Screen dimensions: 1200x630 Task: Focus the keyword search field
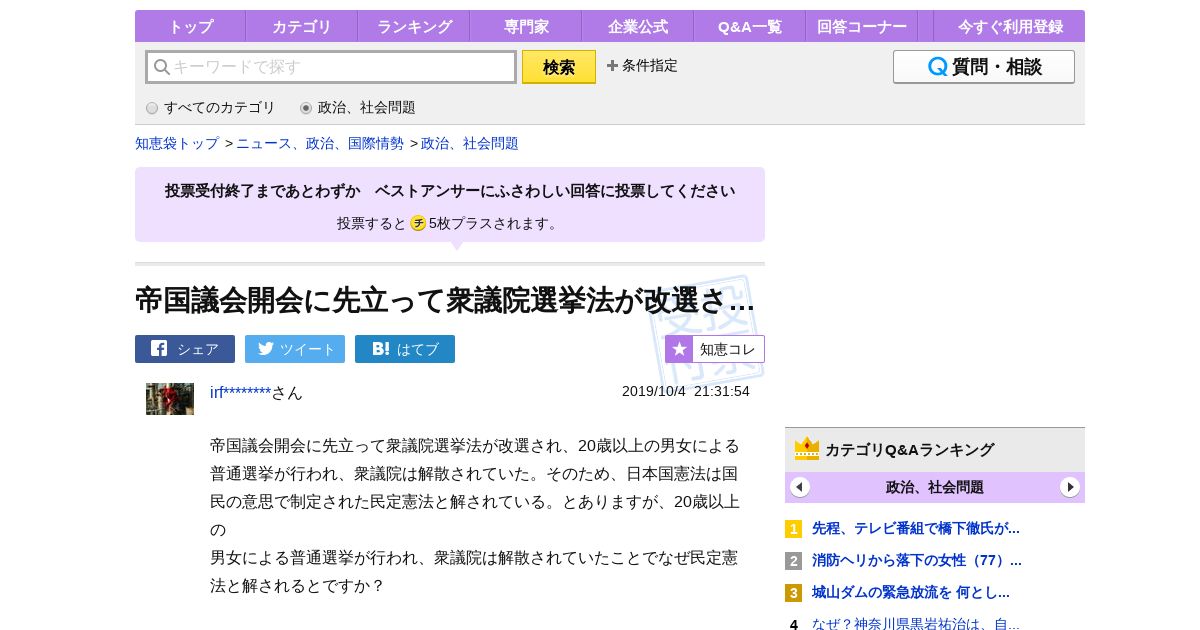(x=331, y=67)
